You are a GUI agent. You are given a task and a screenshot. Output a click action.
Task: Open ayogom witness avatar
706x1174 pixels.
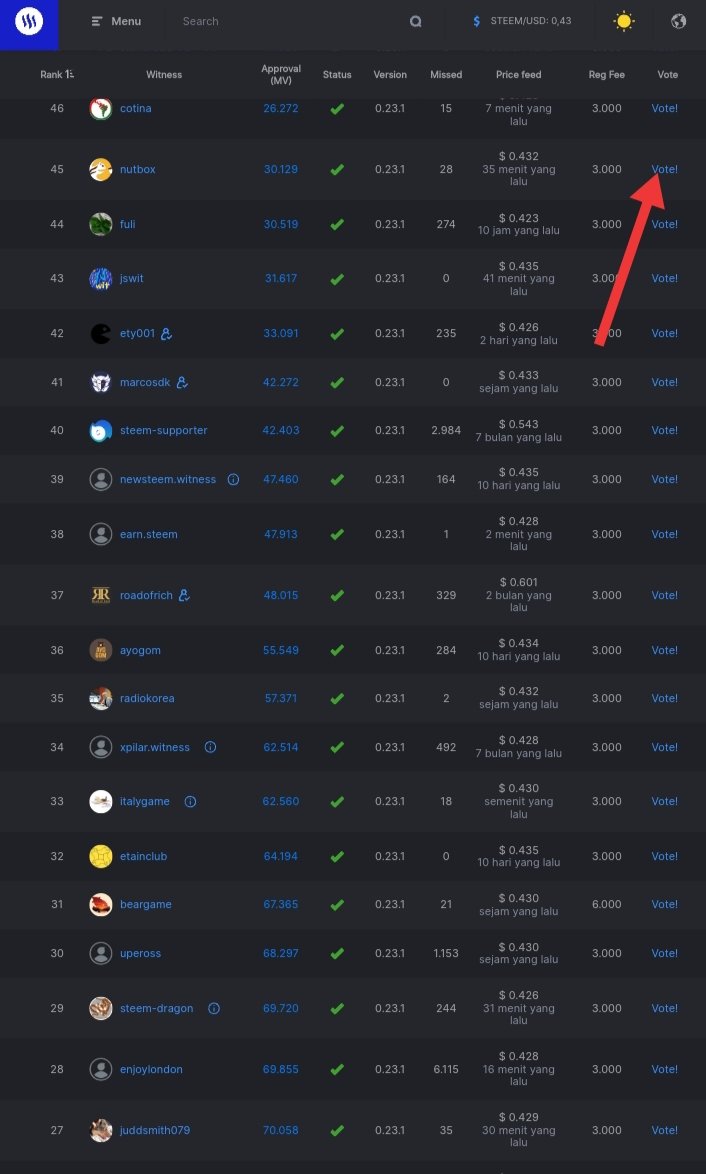100,650
